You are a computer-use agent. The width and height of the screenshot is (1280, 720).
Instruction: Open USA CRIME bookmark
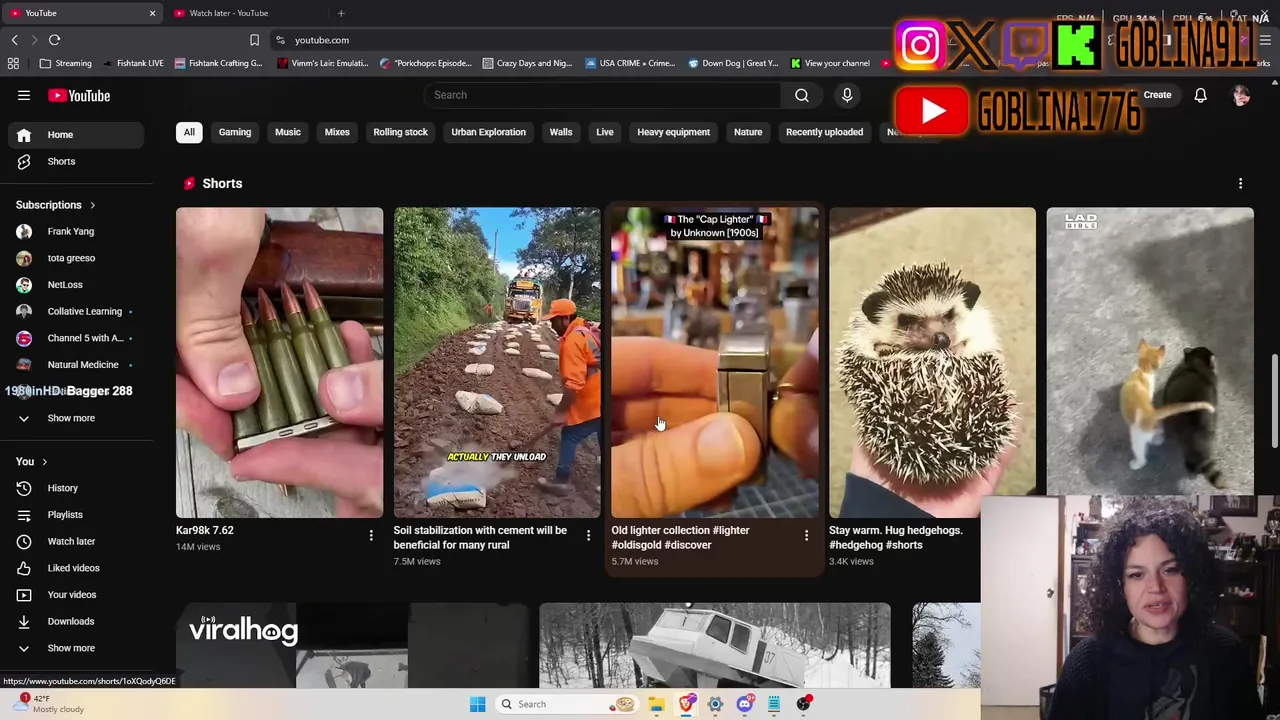[630, 63]
